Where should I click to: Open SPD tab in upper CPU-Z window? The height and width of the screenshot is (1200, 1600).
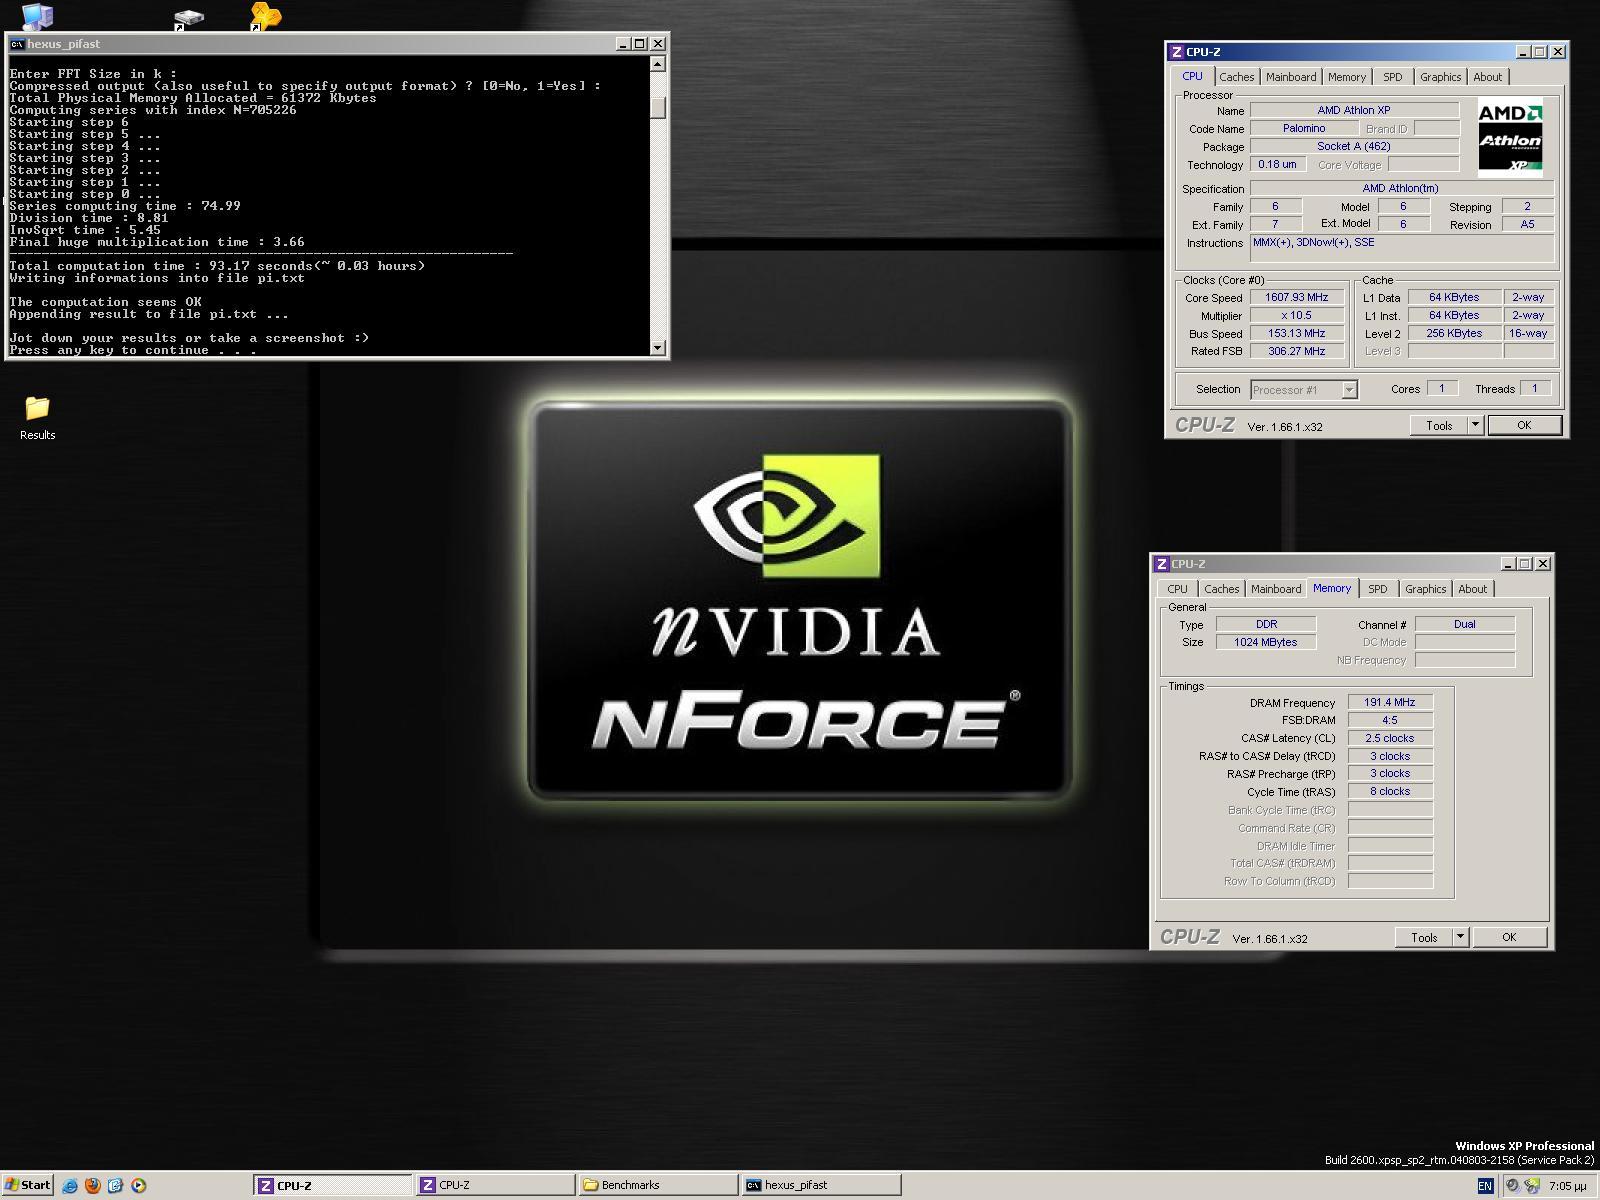coord(1393,77)
